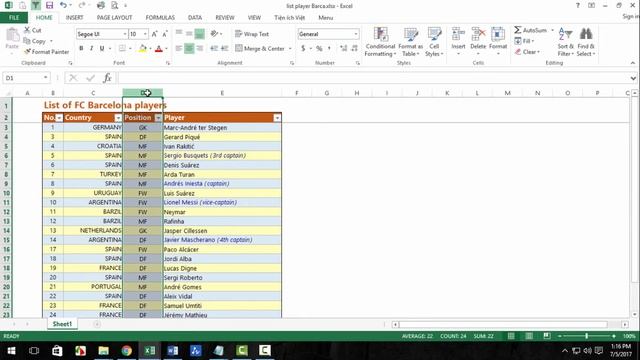Screen dimensions: 640x360
Task: Click Increase Decimal icon
Action: click(343, 49)
